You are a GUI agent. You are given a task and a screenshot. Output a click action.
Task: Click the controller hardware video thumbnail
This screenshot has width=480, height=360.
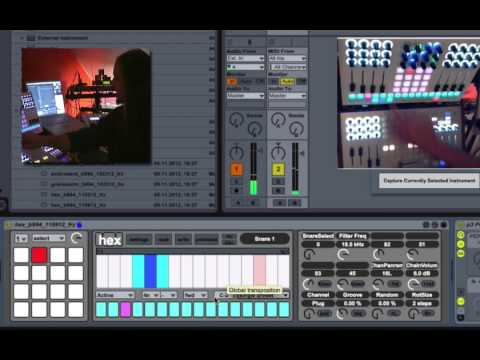[x=409, y=103]
